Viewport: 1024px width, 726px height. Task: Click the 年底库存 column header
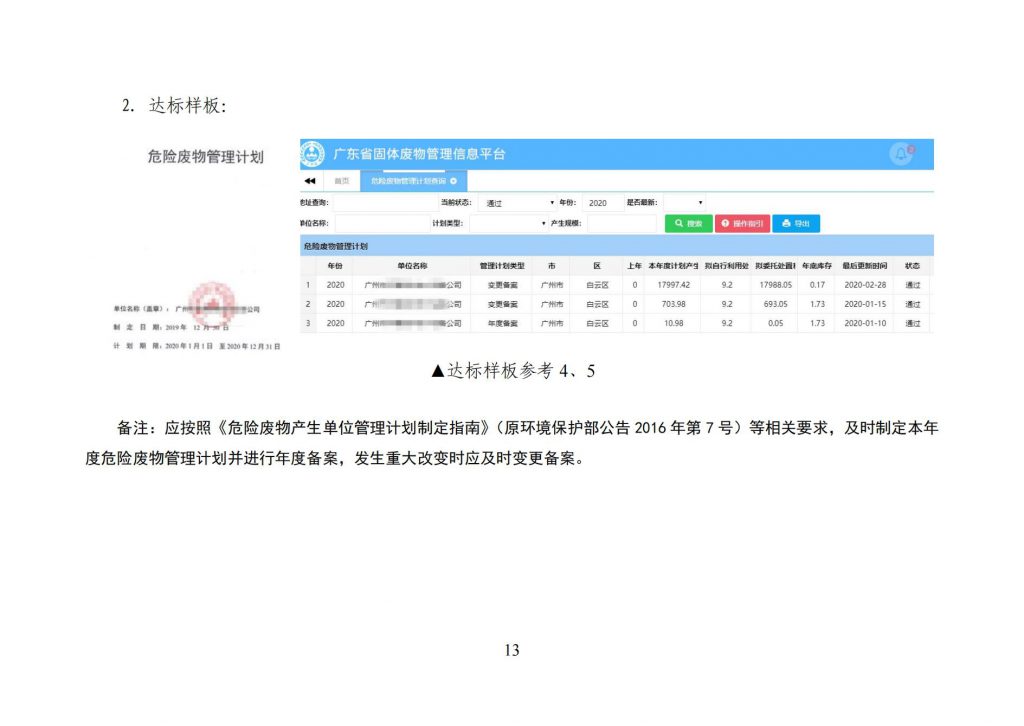(x=817, y=266)
